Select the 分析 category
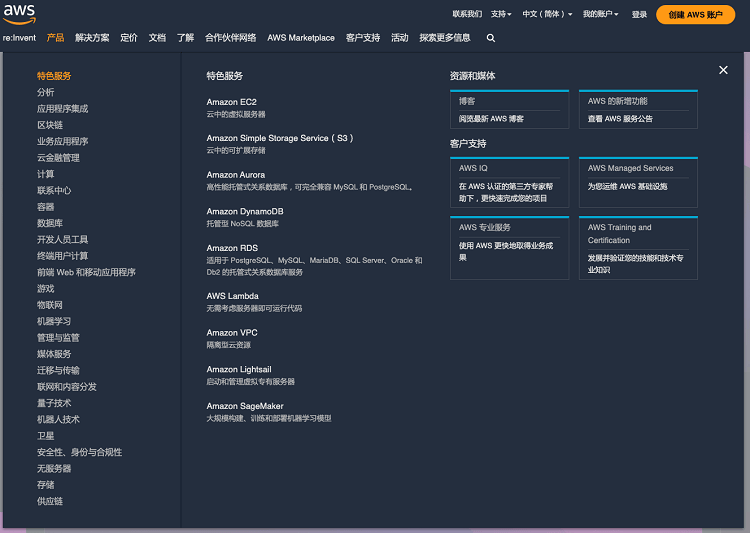Image resolution: width=750 pixels, height=533 pixels. pyautogui.click(x=45, y=92)
